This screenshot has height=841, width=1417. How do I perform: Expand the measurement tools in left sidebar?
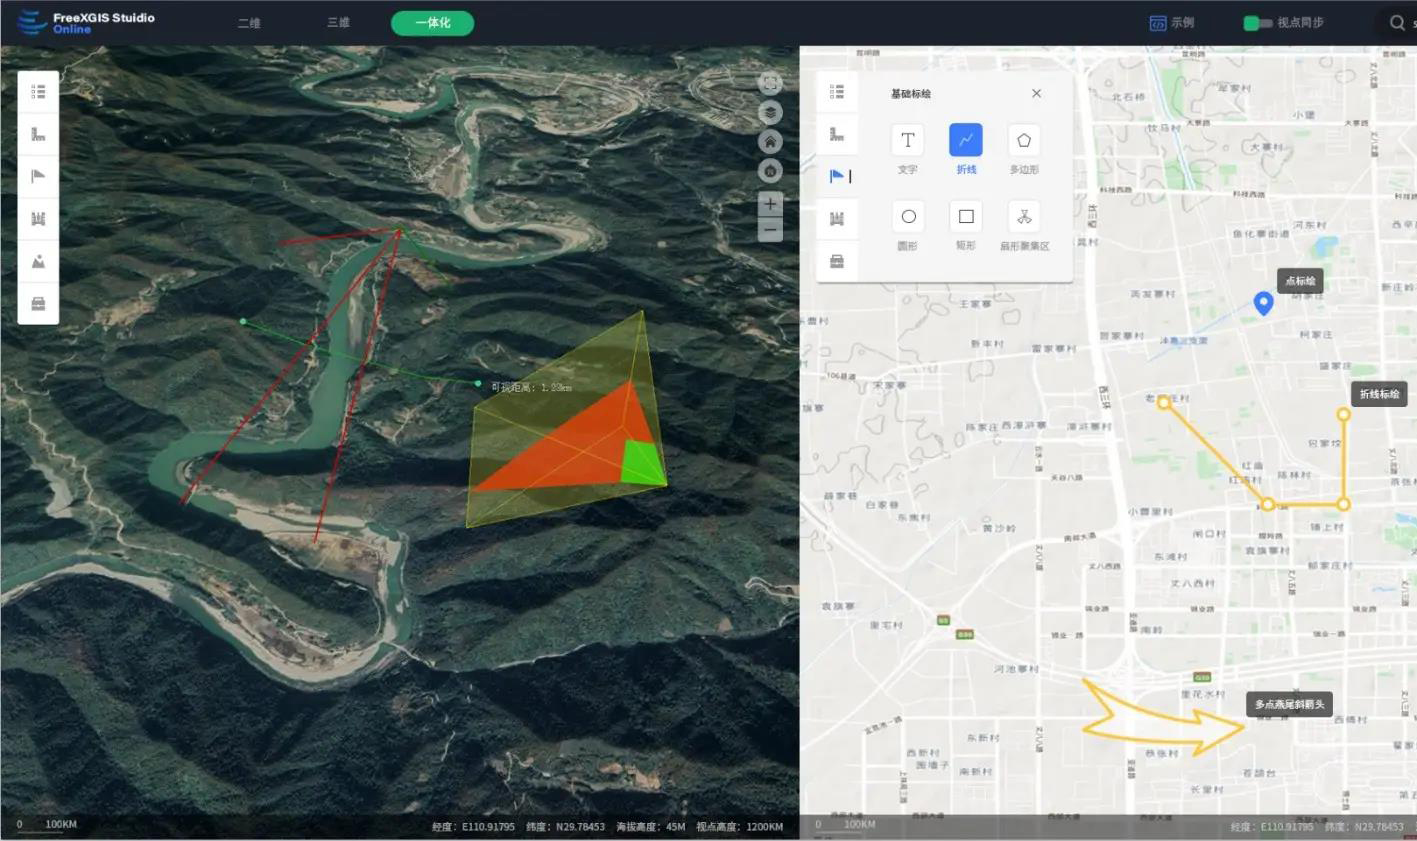38,134
